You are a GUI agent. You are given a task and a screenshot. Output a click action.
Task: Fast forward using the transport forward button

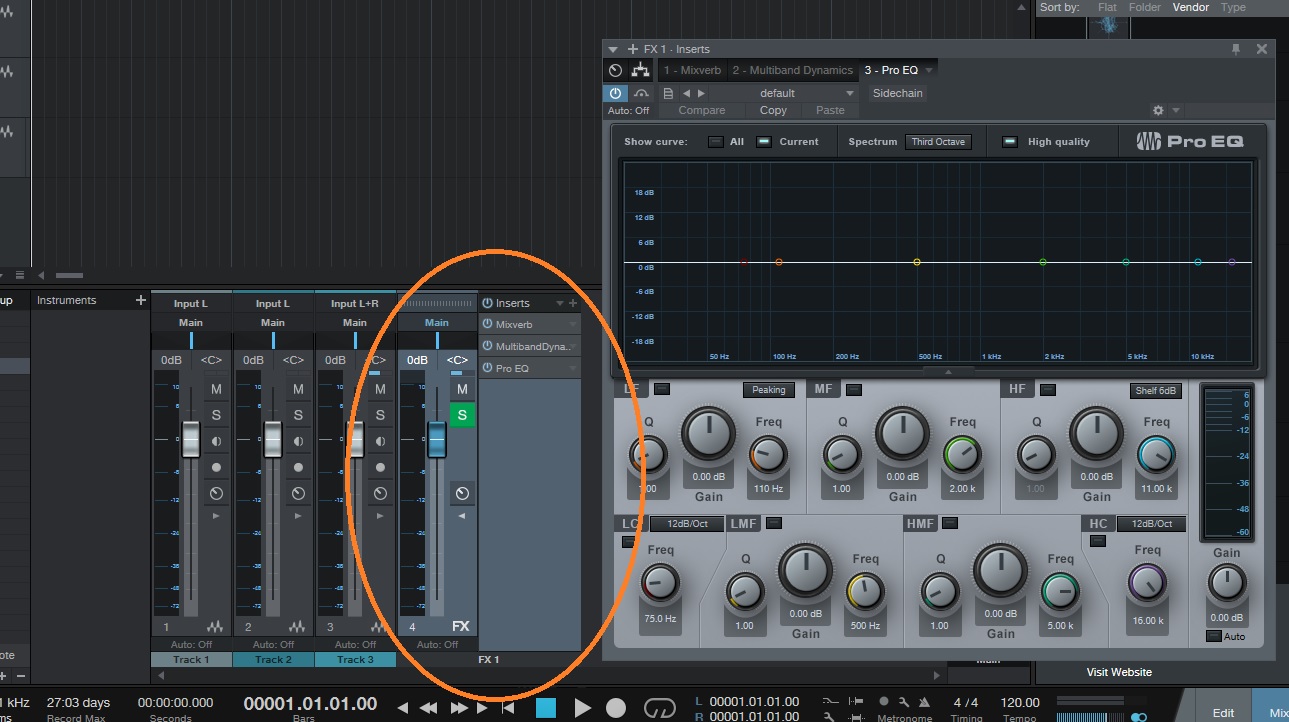coord(459,708)
